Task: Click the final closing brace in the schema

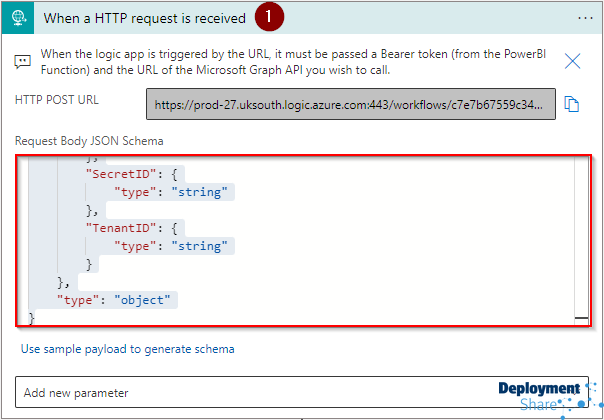Action: 32,317
